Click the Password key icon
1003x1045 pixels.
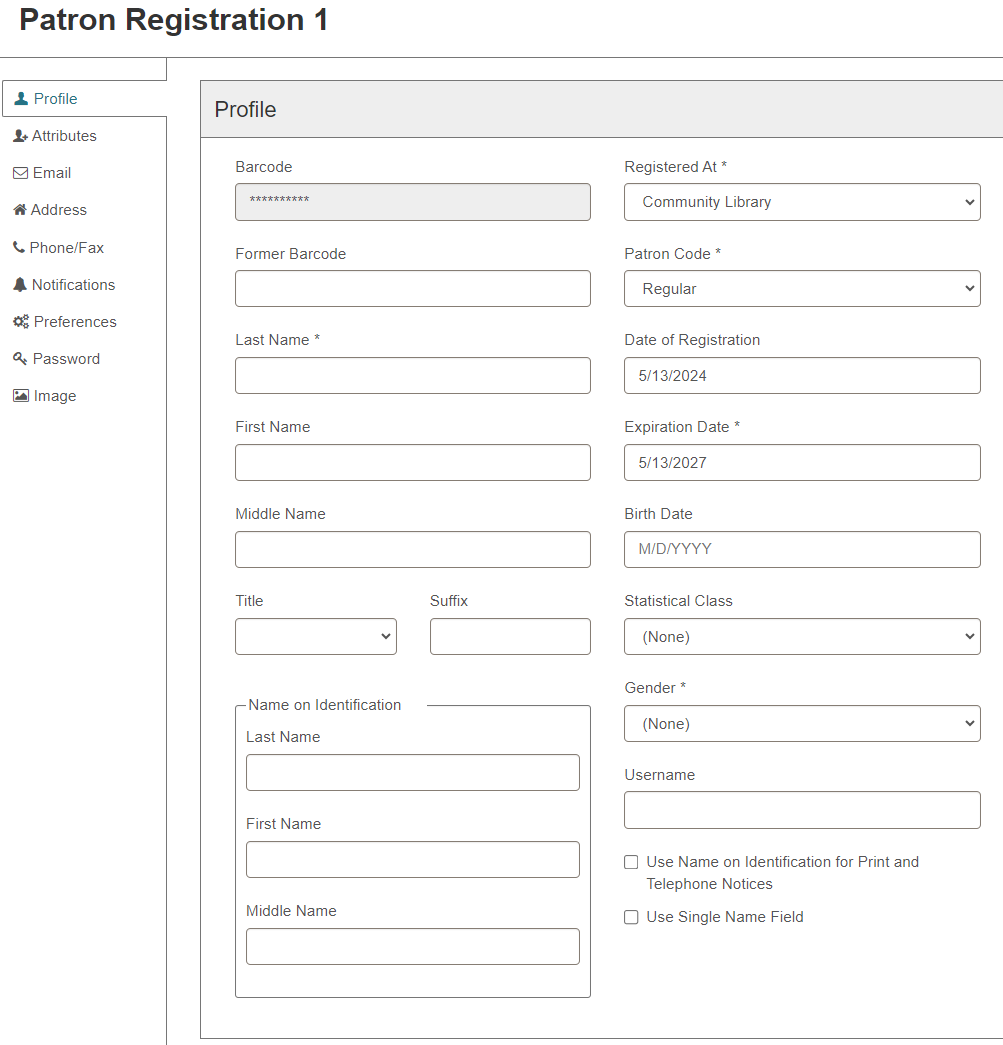21,359
